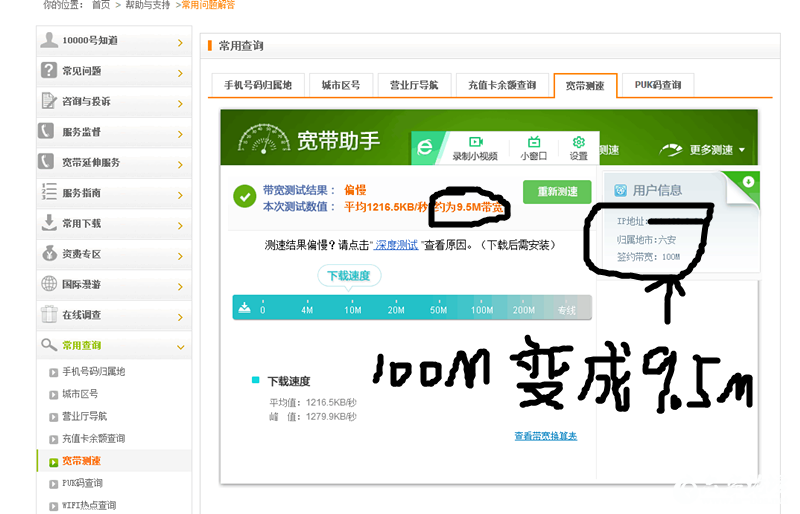
Task: Expand the 常见问题 chevron arrow
Action: pos(180,74)
